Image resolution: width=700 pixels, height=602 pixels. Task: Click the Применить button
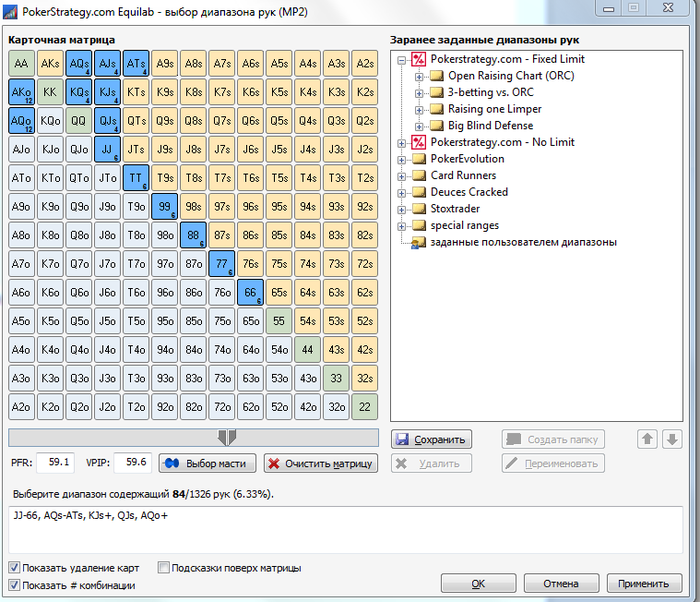coord(644,583)
